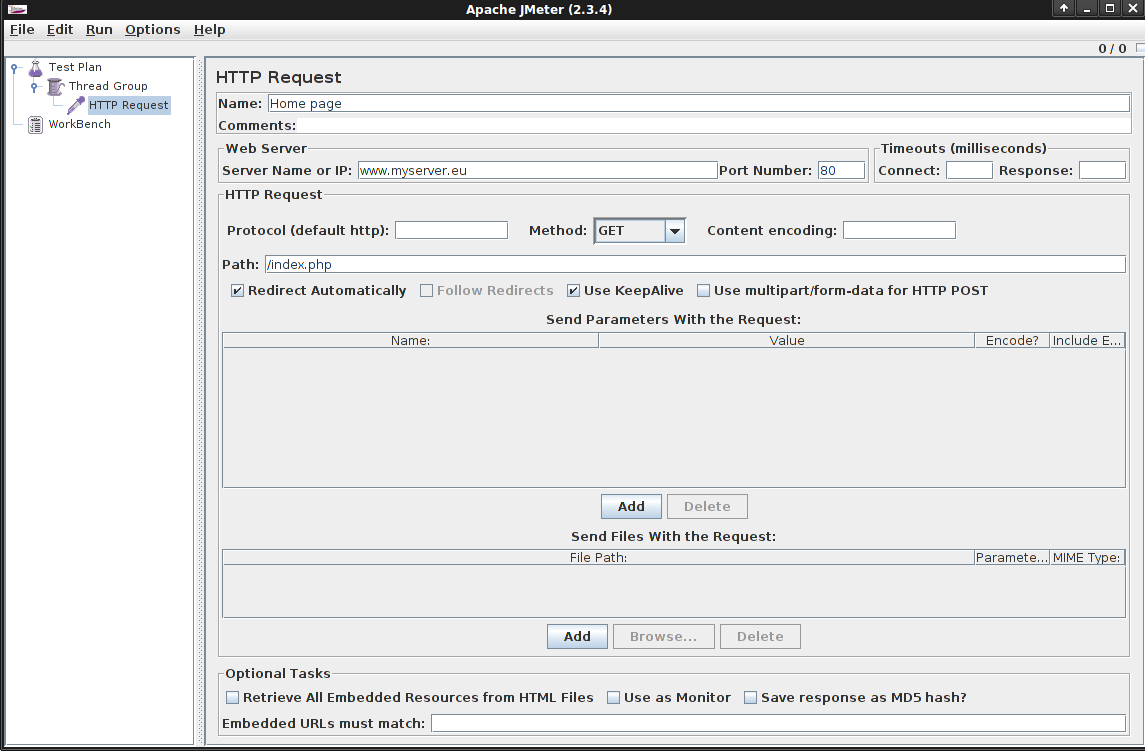Image resolution: width=1145 pixels, height=751 pixels.
Task: Select the HTTP Request tree node
Action: click(129, 105)
